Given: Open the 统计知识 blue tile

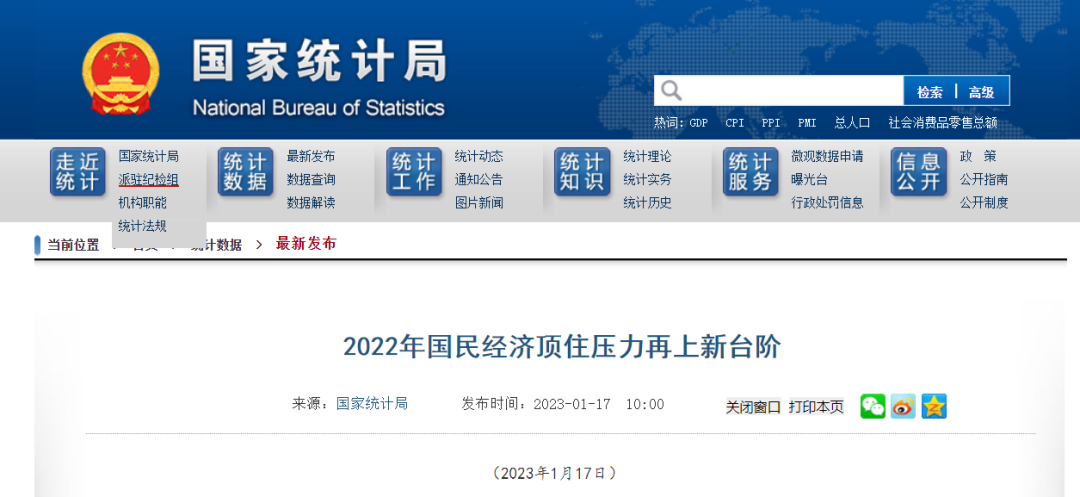Looking at the screenshot, I should [x=582, y=172].
